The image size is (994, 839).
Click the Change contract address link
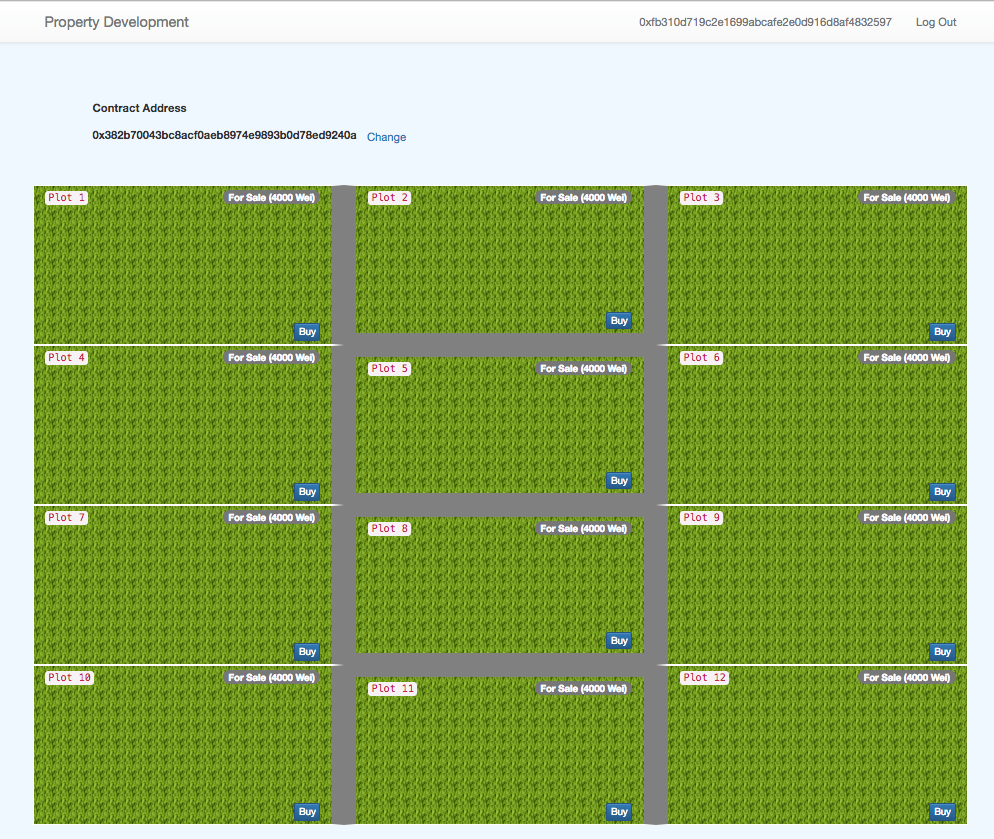(386, 137)
